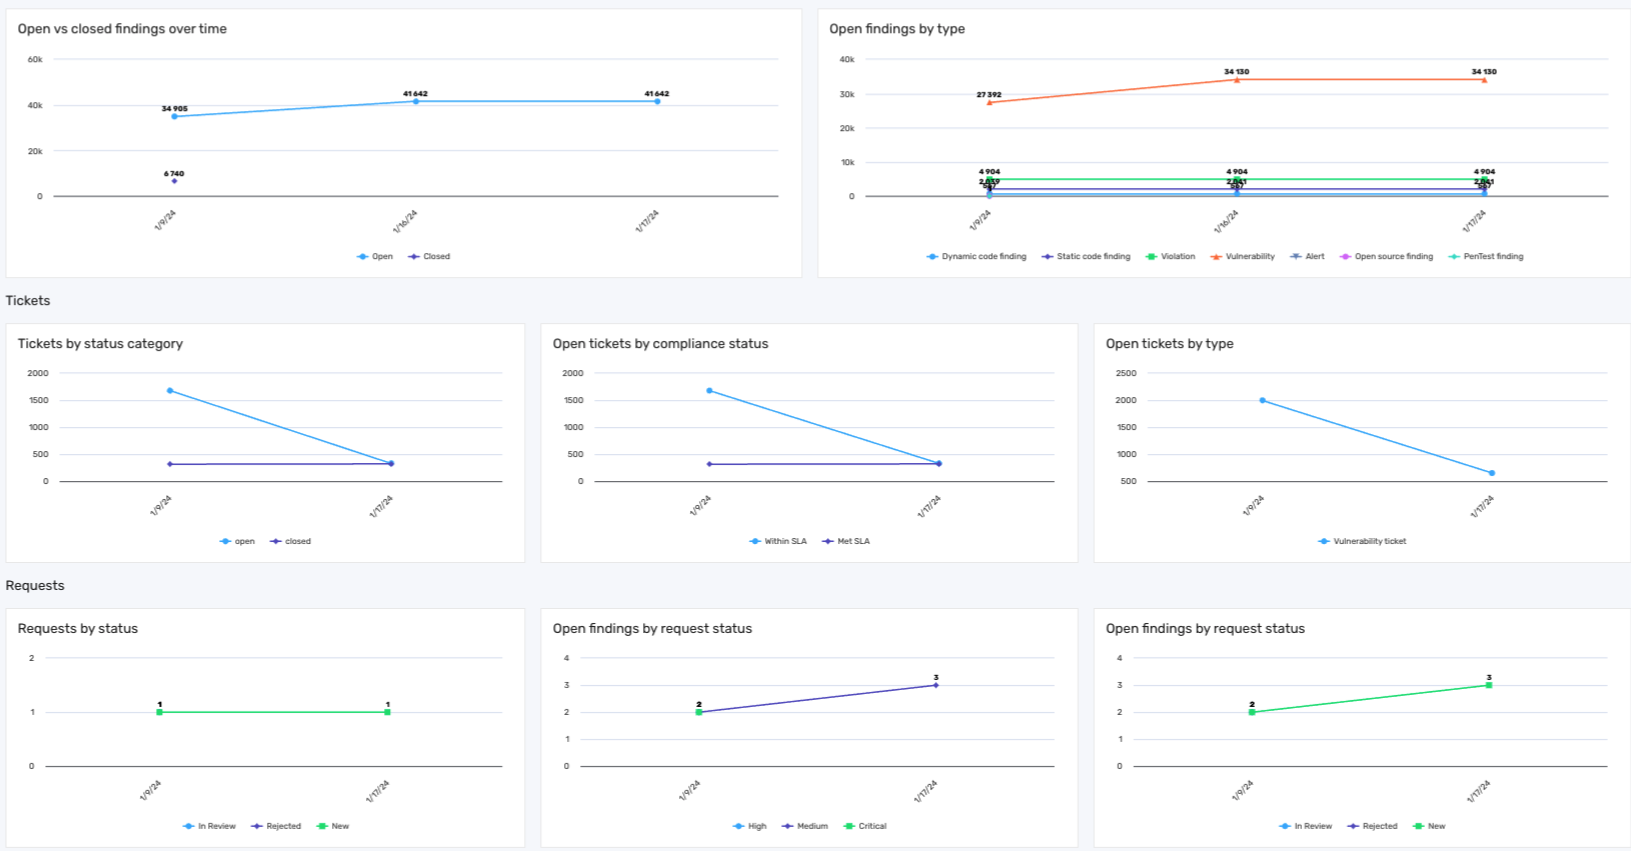The height and width of the screenshot is (851, 1631).
Task: Toggle the Critical severity legend entry
Action: pos(865,827)
